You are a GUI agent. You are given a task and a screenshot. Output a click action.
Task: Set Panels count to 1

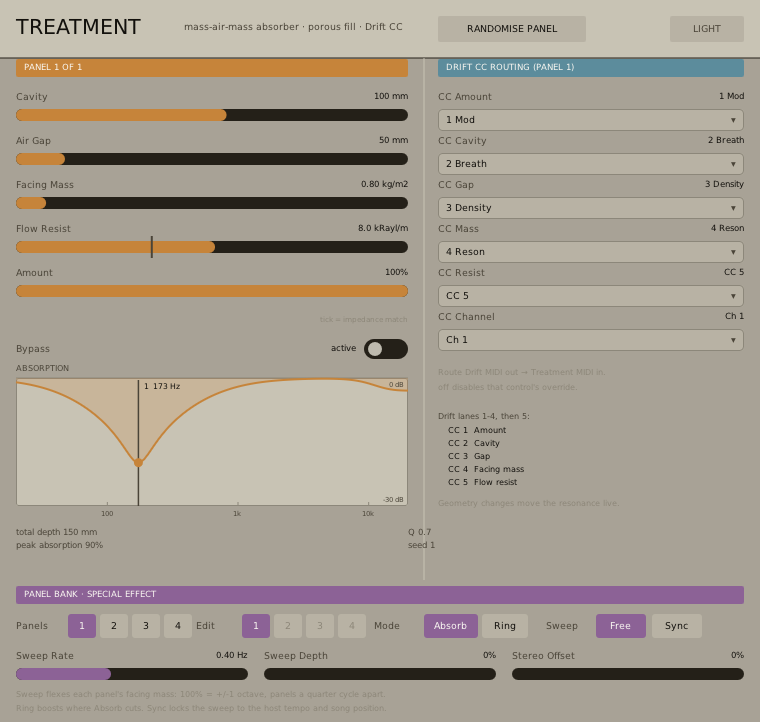(82, 626)
